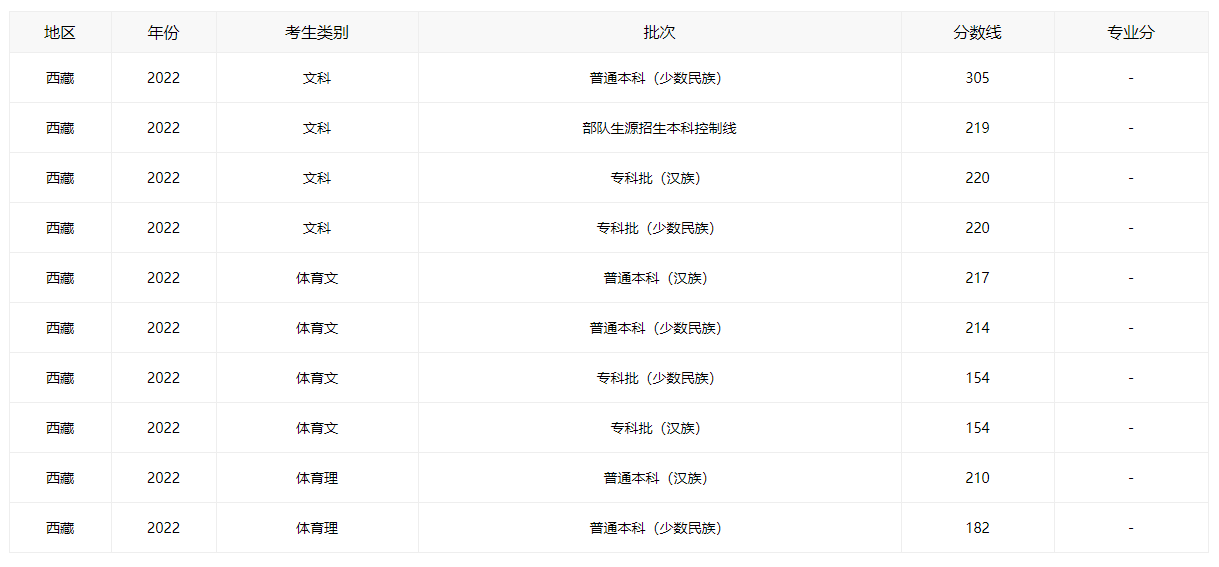
Task: Click 西藏 in the first data row
Action: point(60,78)
